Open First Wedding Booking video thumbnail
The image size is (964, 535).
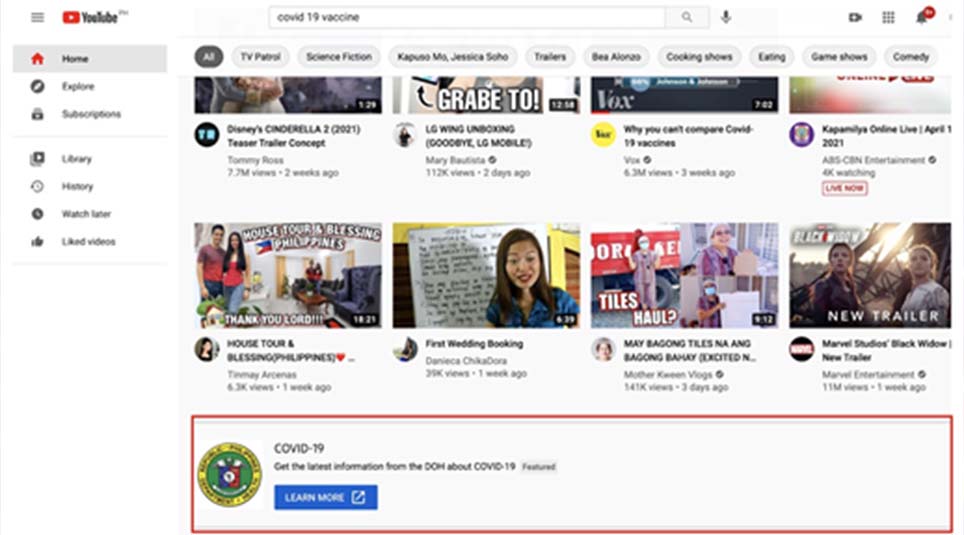[486, 275]
